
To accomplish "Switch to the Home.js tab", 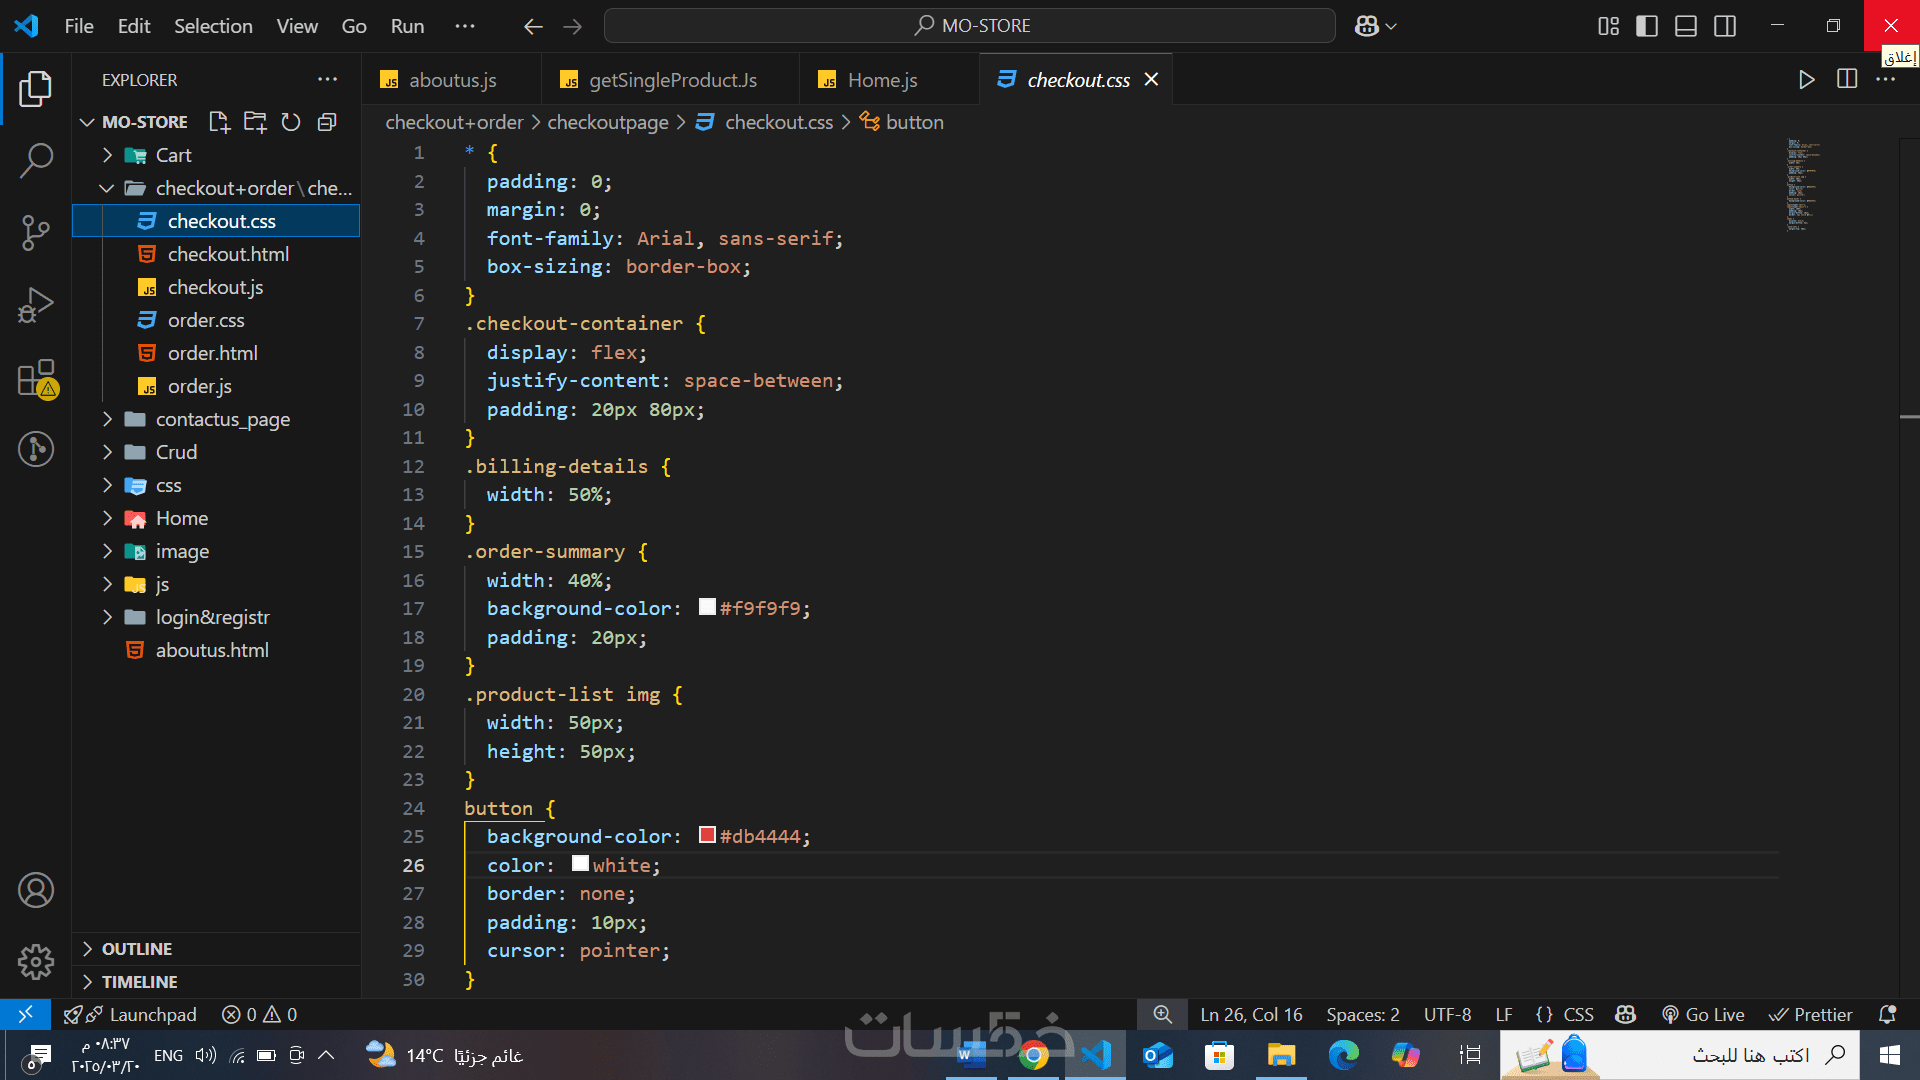I will click(x=882, y=80).
